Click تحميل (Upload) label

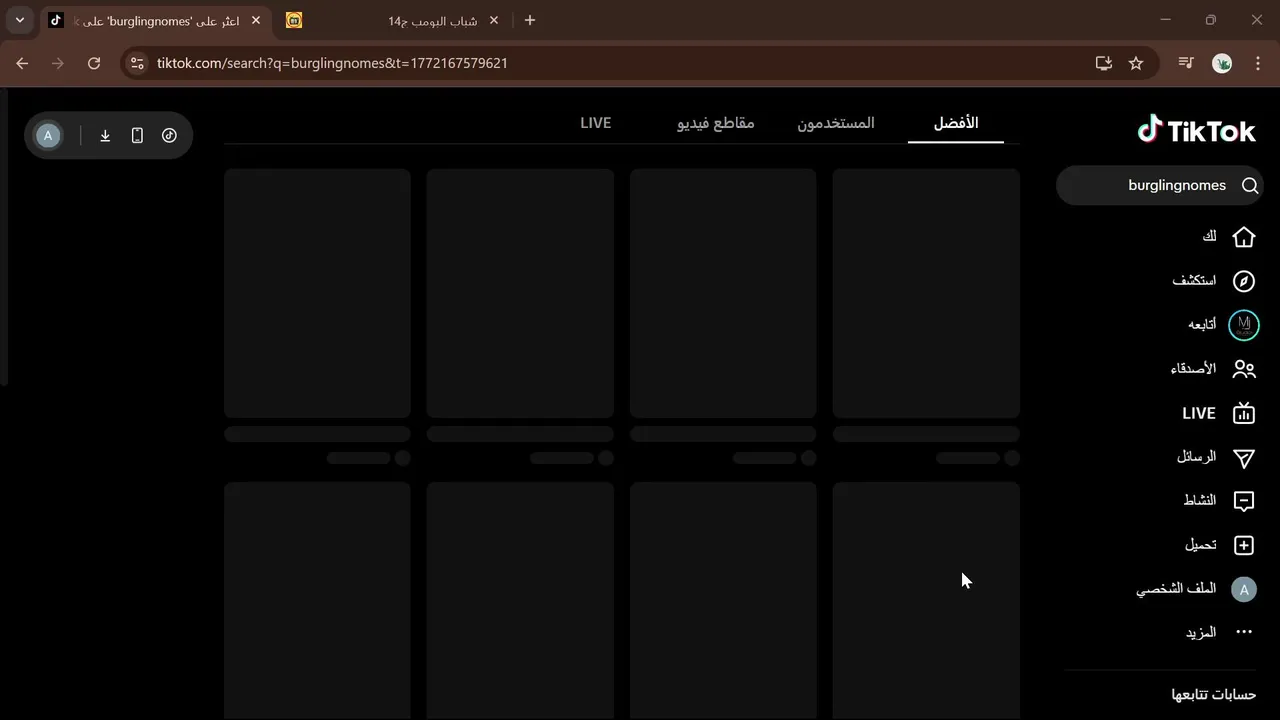click(1201, 545)
